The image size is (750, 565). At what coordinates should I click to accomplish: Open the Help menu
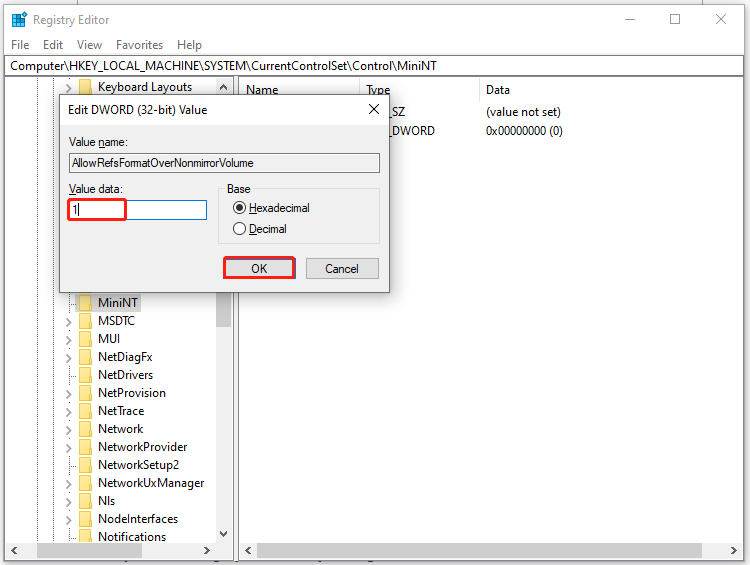point(189,45)
